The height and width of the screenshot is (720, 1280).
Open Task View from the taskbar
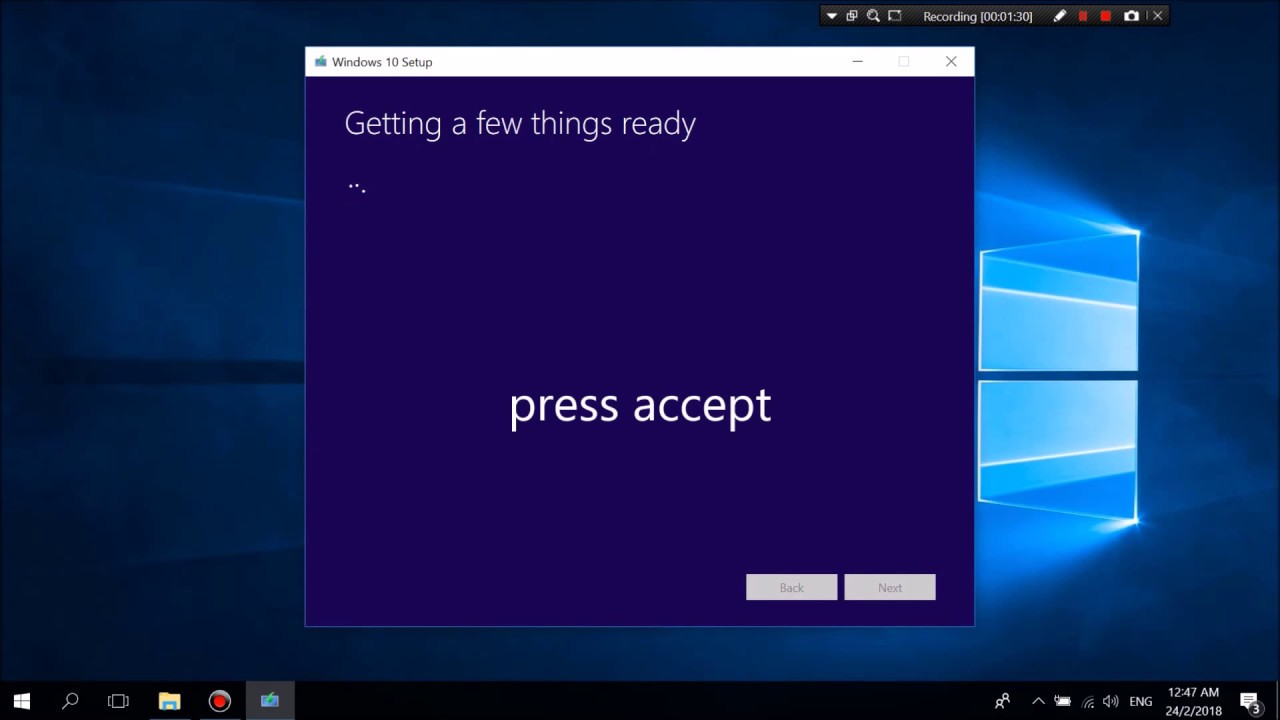[118, 701]
